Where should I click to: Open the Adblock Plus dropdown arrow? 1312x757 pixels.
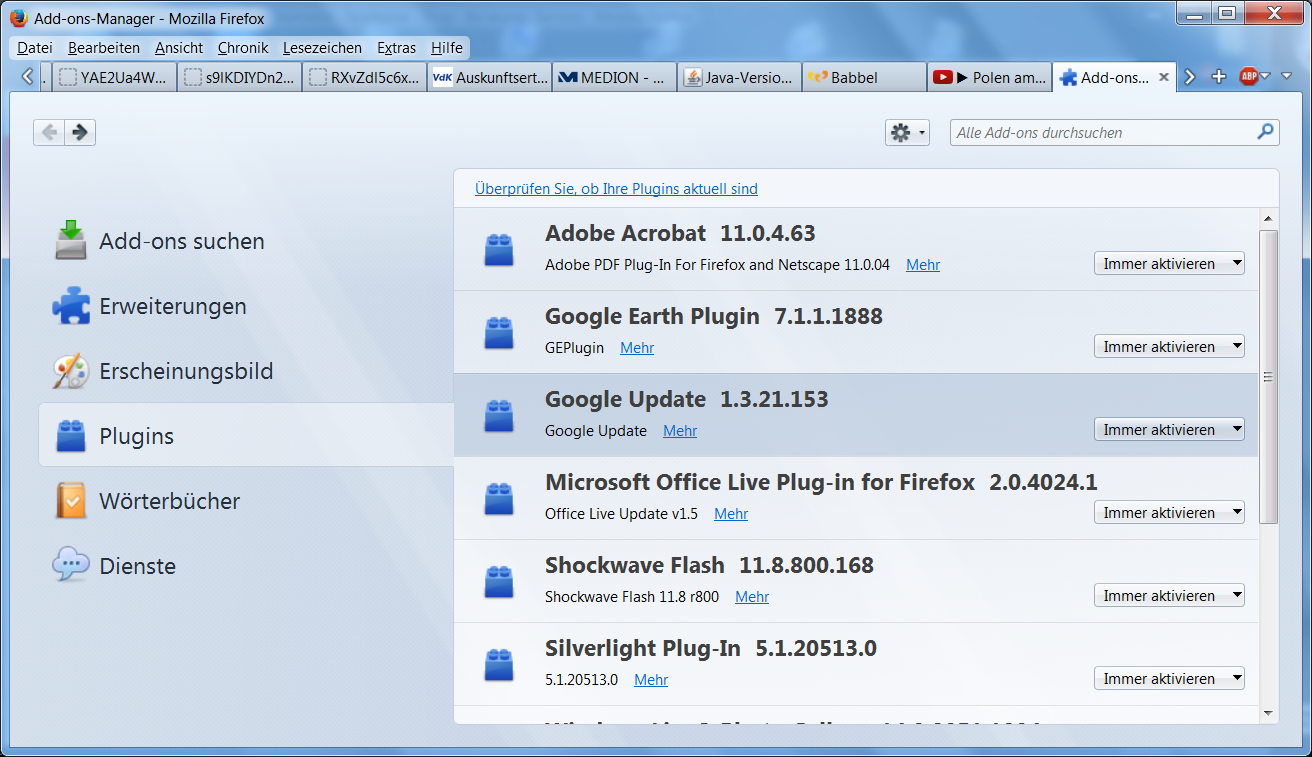pos(1265,77)
